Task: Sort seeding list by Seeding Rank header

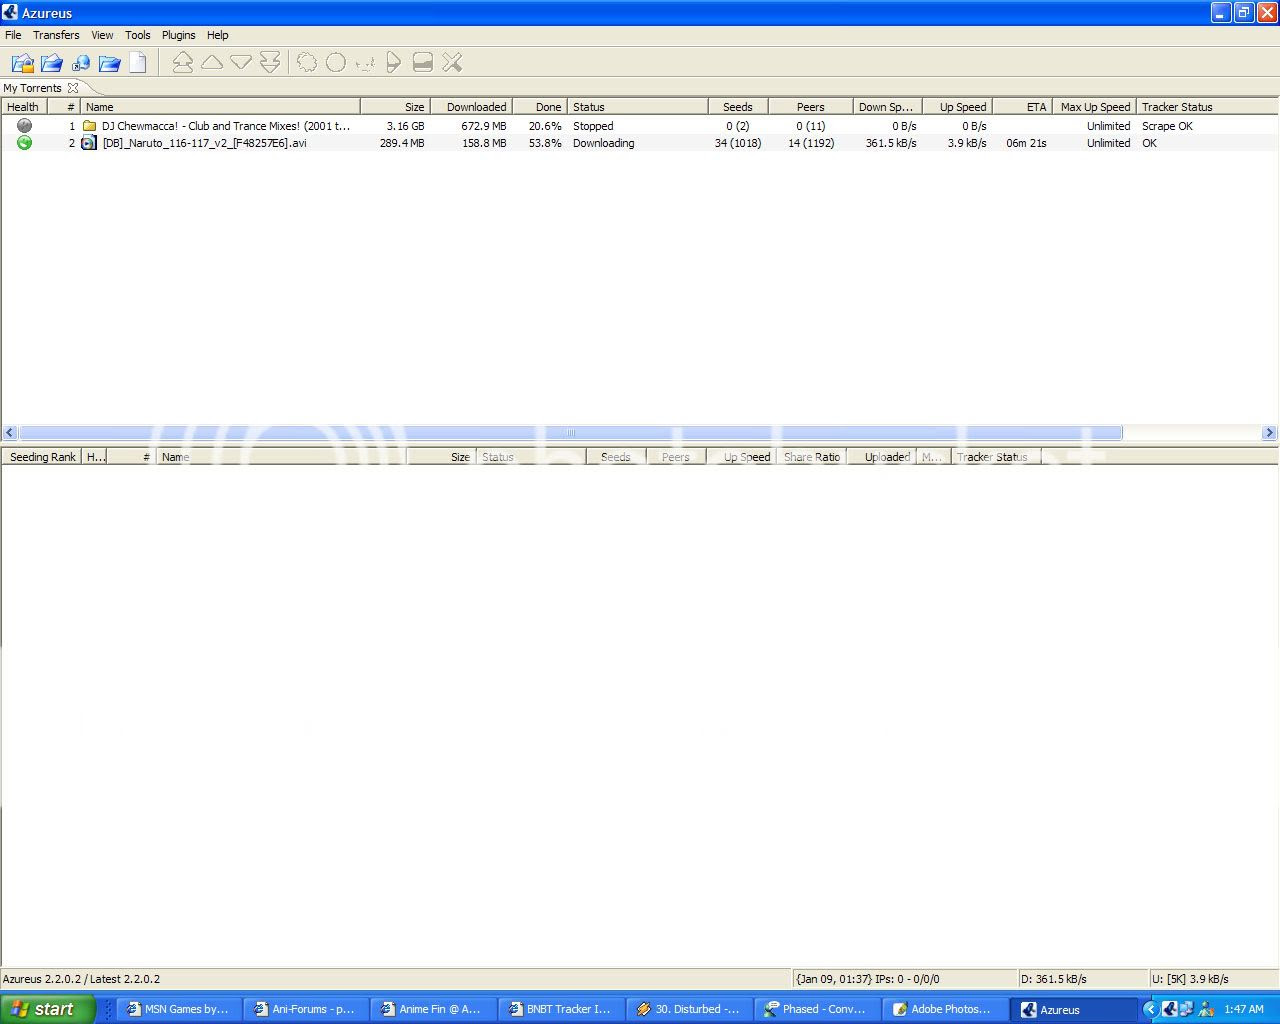Action: [x=42, y=457]
